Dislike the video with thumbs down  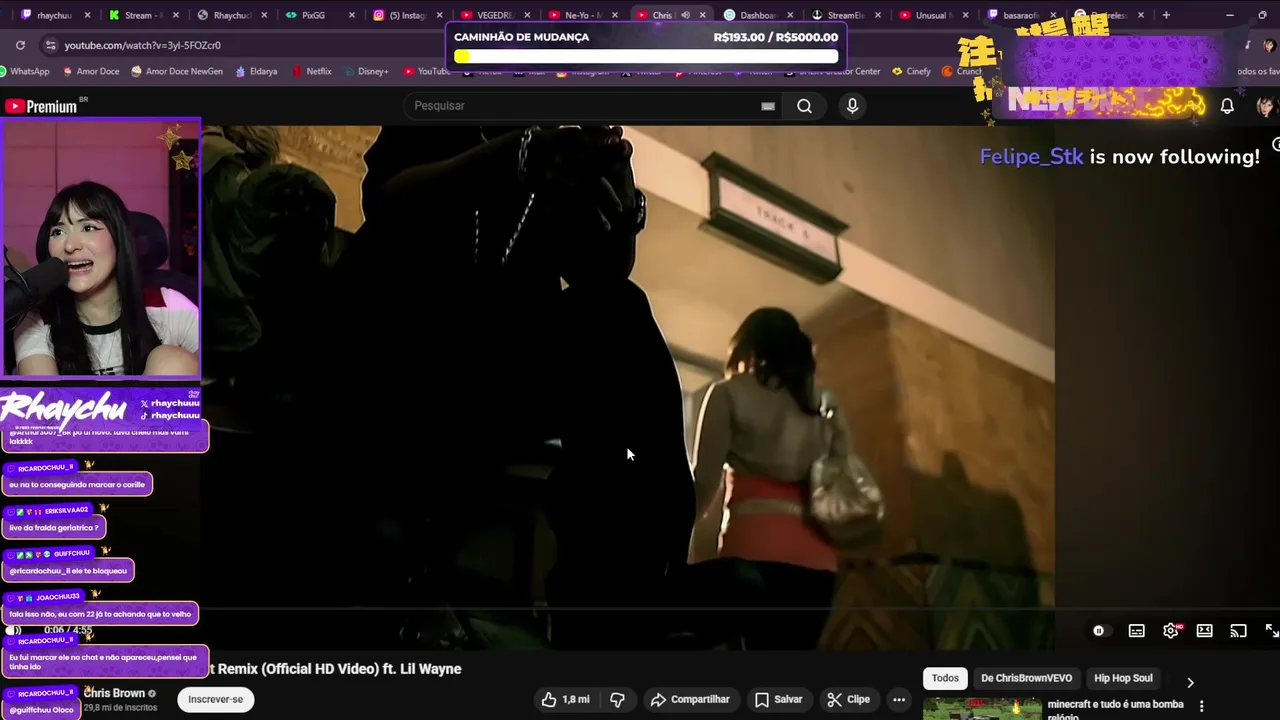[618, 699]
